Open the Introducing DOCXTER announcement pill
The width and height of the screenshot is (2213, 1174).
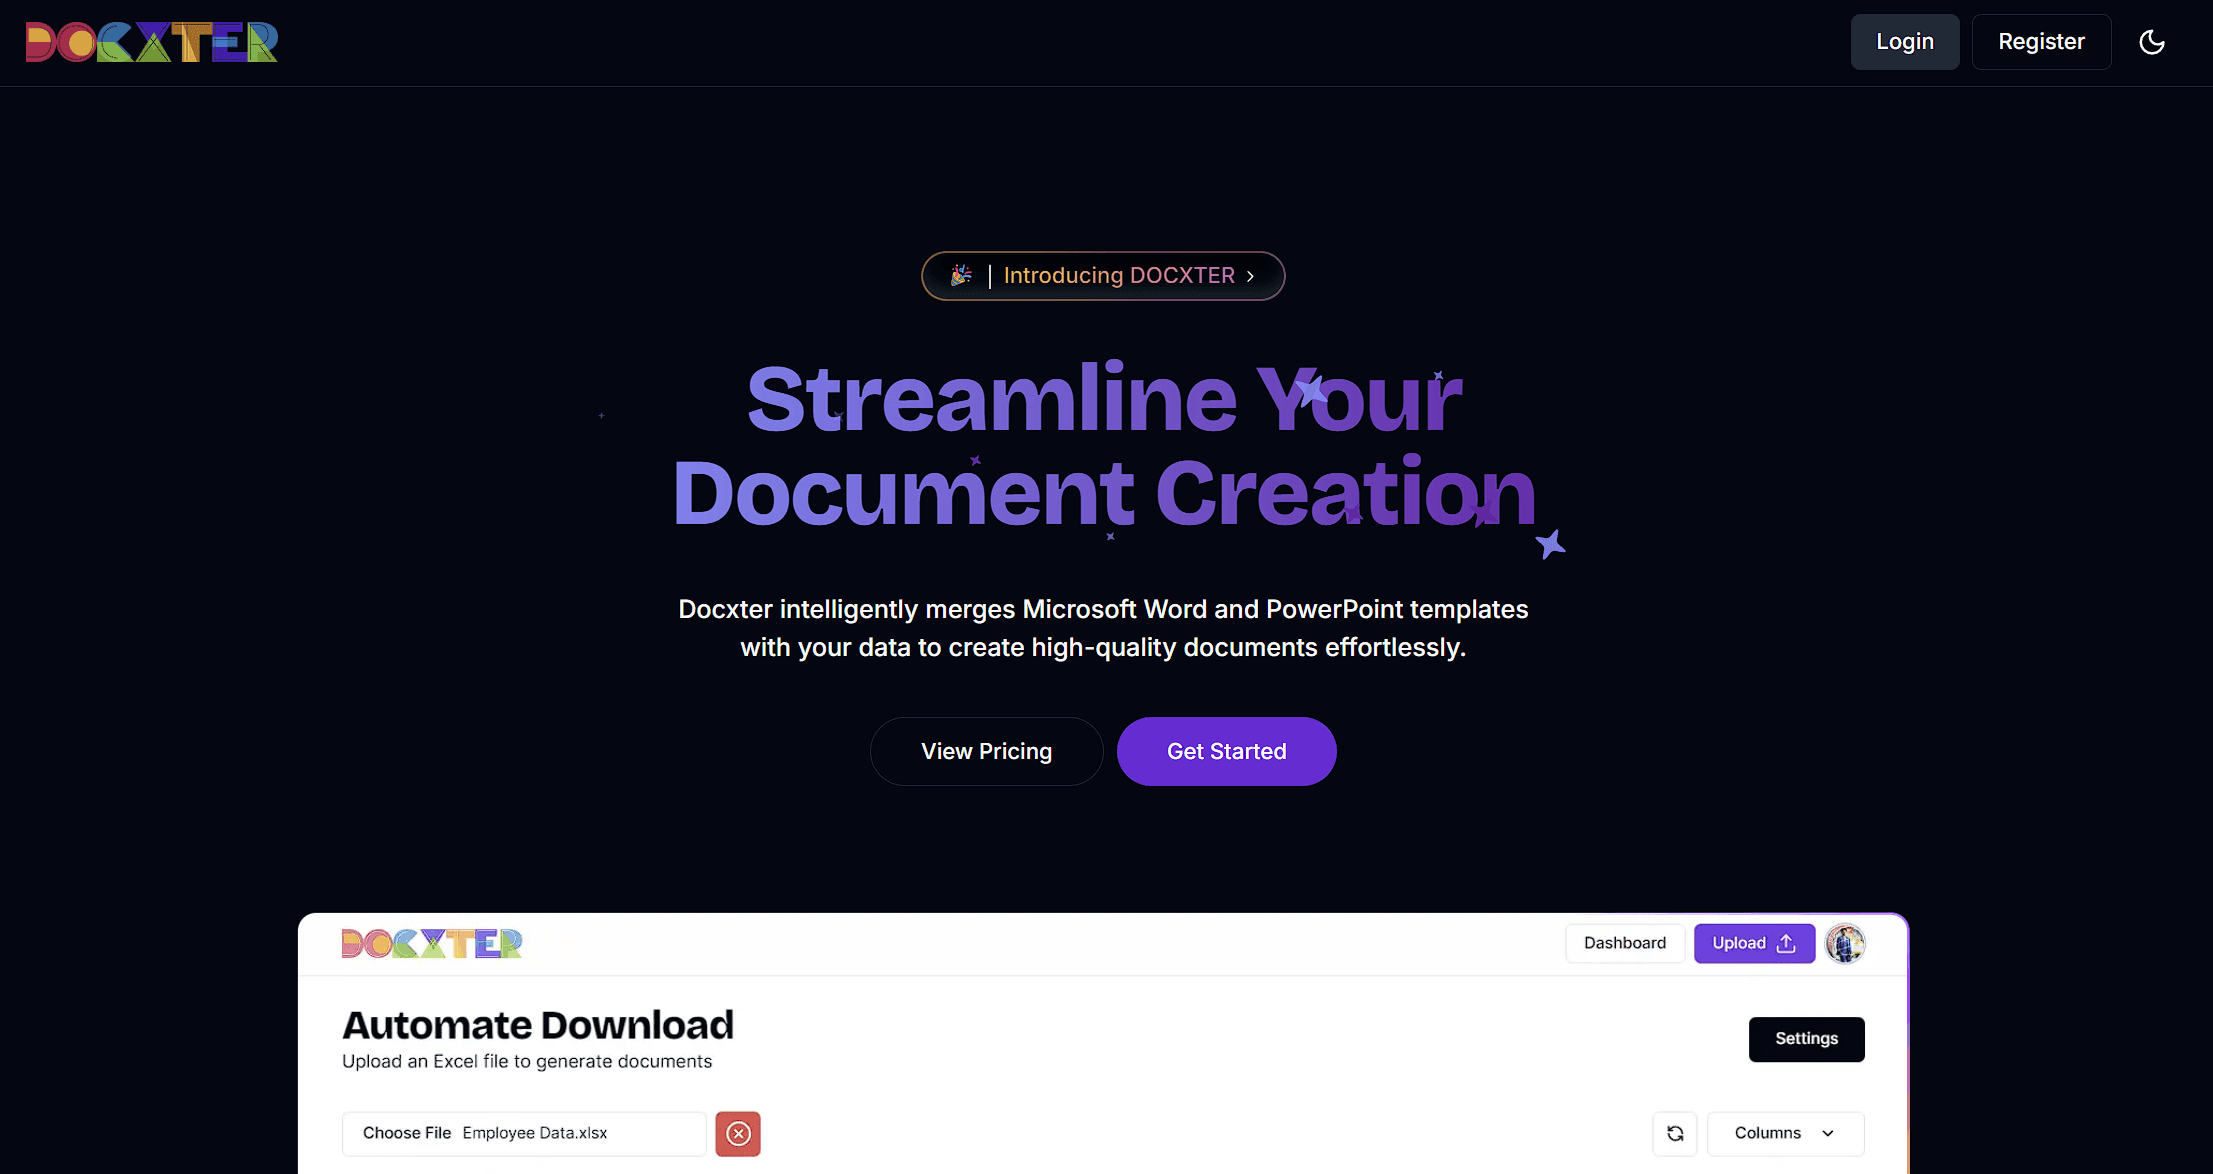(1103, 276)
